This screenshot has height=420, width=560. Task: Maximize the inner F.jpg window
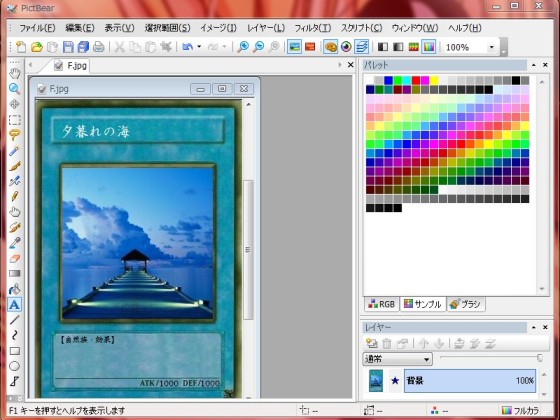click(222, 89)
